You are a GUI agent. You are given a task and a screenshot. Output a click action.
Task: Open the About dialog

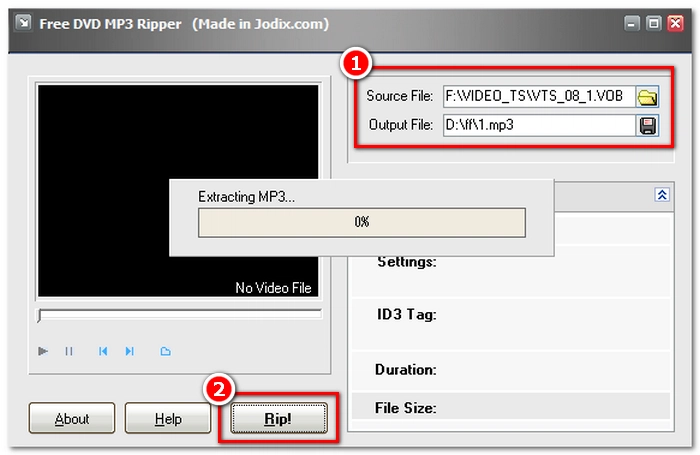point(72,418)
